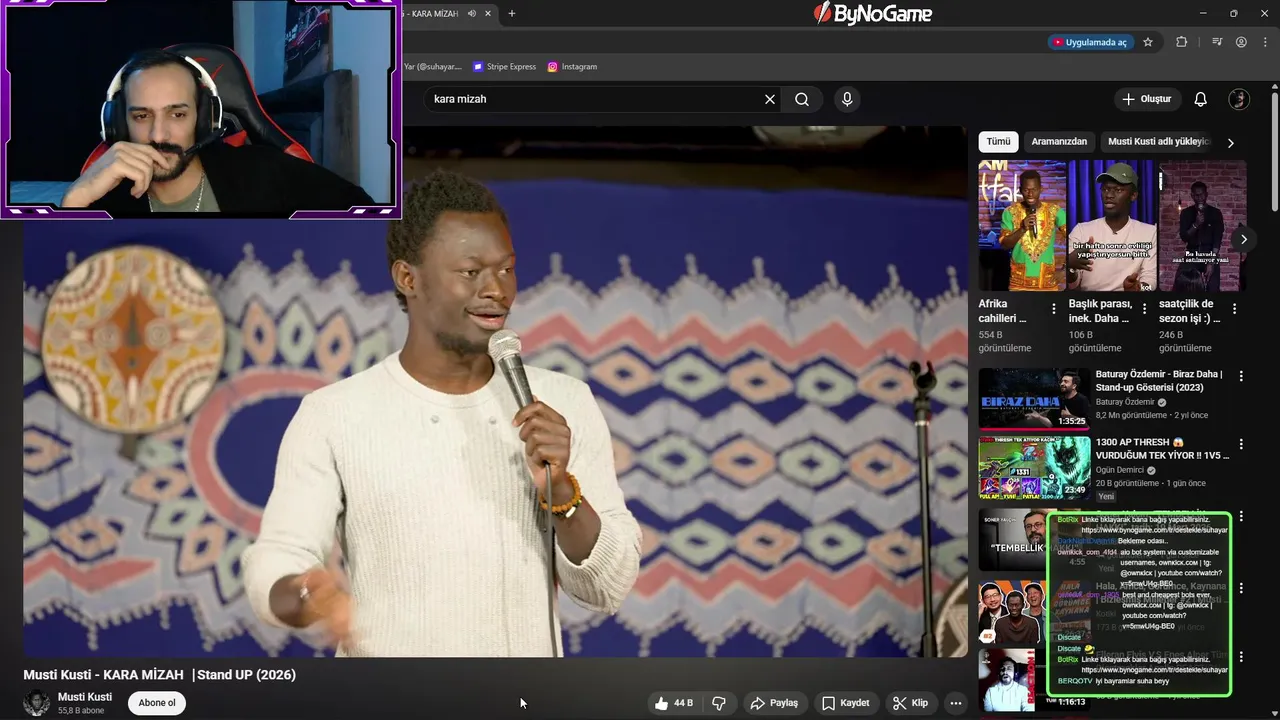Viewport: 1280px width, 720px height.
Task: Dislike the video with thumbs down
Action: pos(719,703)
